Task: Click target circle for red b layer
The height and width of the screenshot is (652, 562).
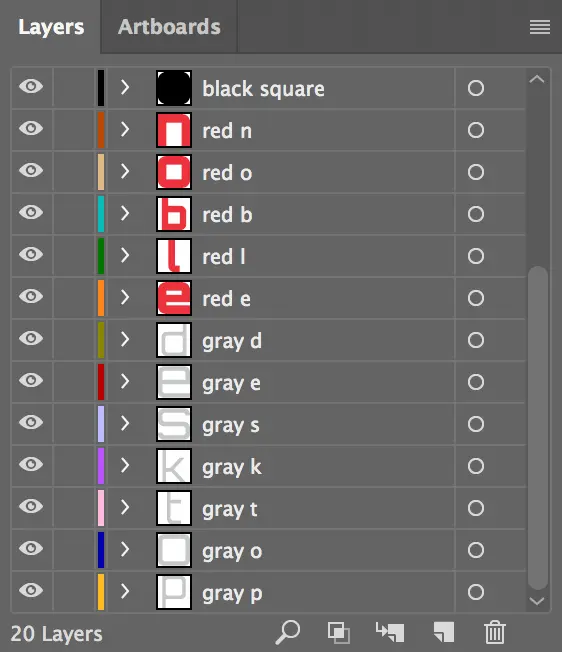Action: pos(476,214)
